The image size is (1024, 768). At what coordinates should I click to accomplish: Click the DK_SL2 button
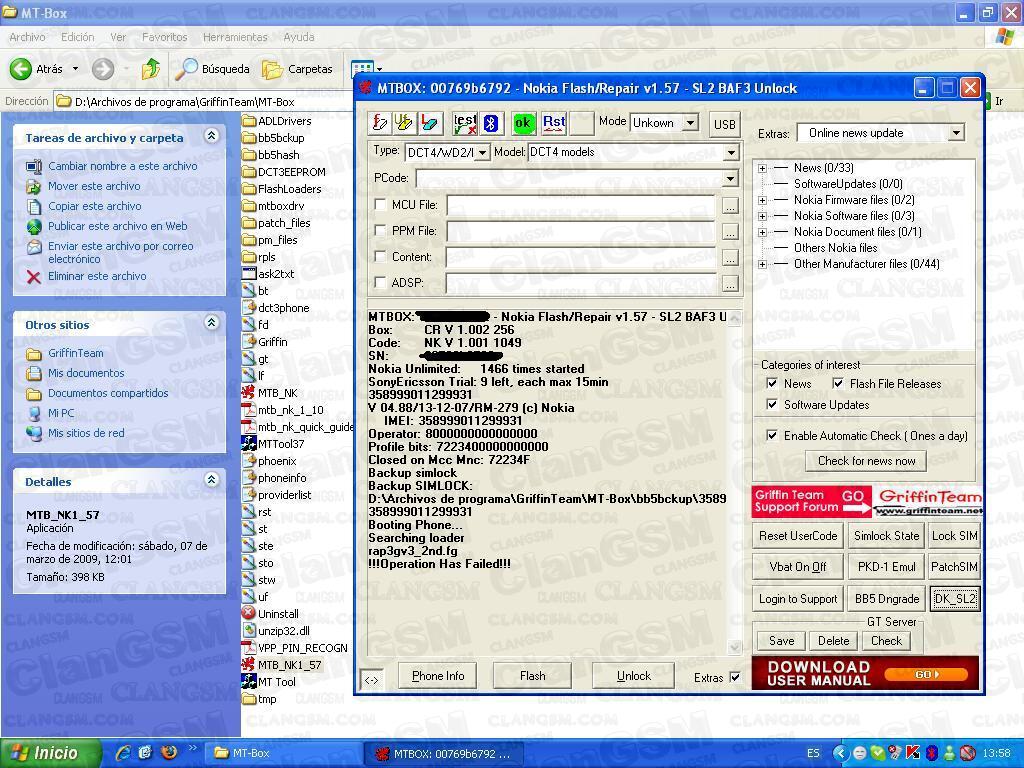point(955,599)
